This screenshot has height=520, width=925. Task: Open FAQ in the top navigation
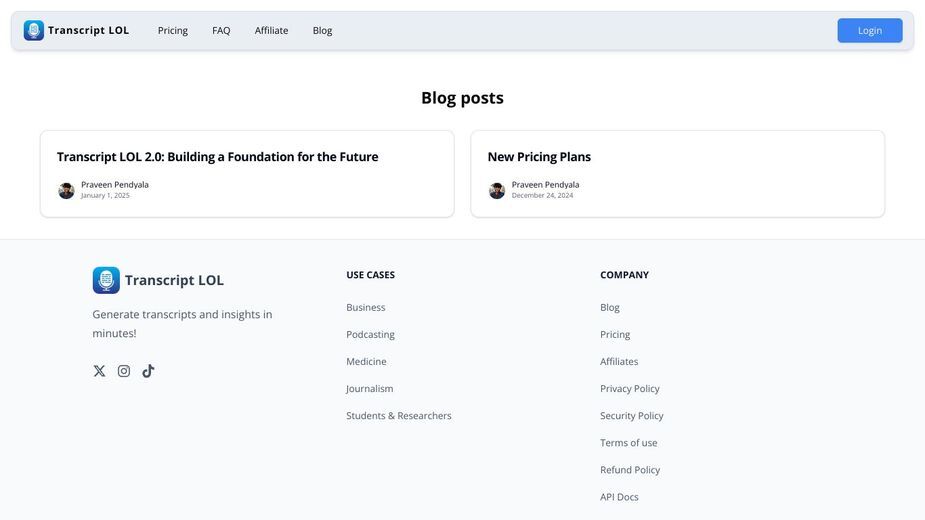pyautogui.click(x=221, y=30)
